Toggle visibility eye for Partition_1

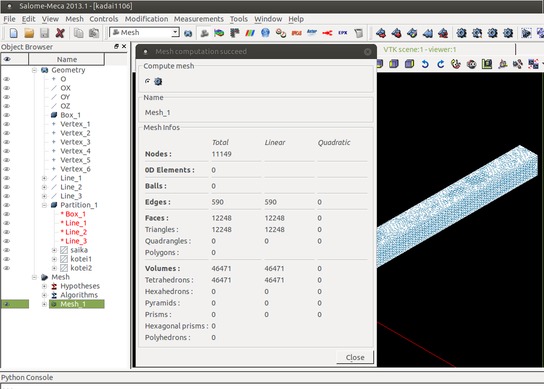pos(7,205)
